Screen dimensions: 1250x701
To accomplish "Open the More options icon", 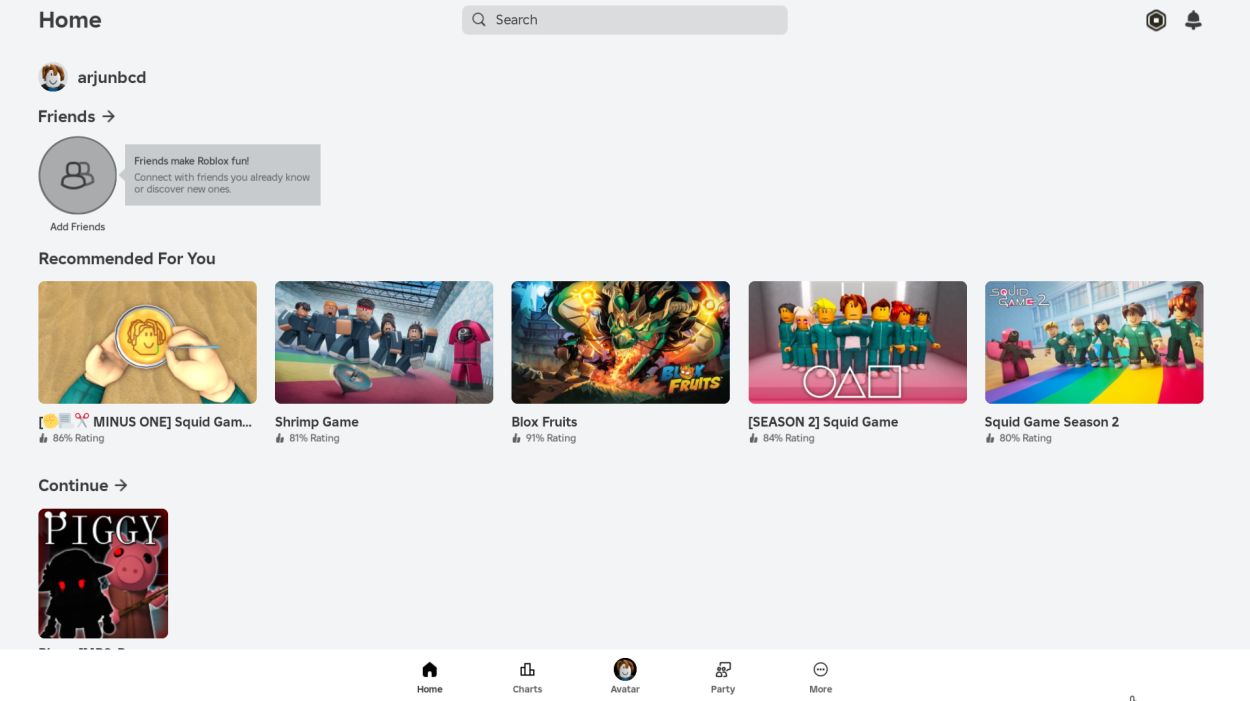I will (x=820, y=669).
